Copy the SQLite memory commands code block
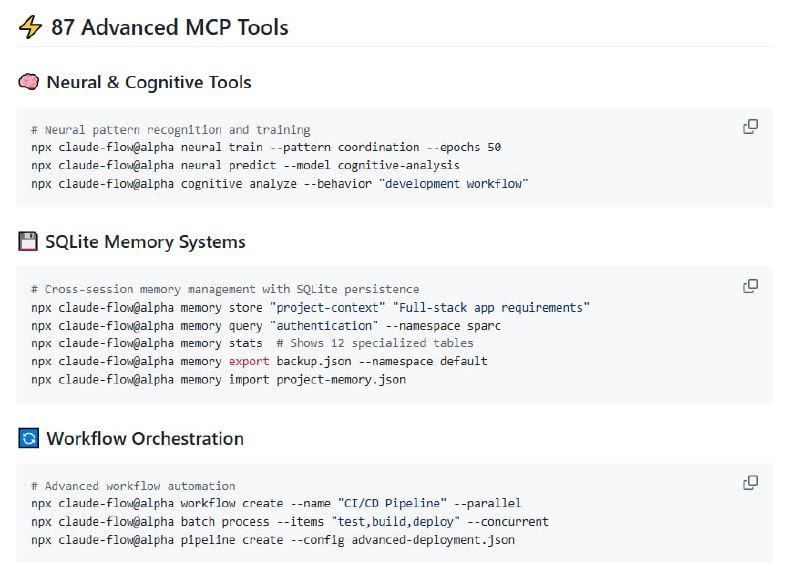Screen dimensions: 800x563 pos(750,286)
